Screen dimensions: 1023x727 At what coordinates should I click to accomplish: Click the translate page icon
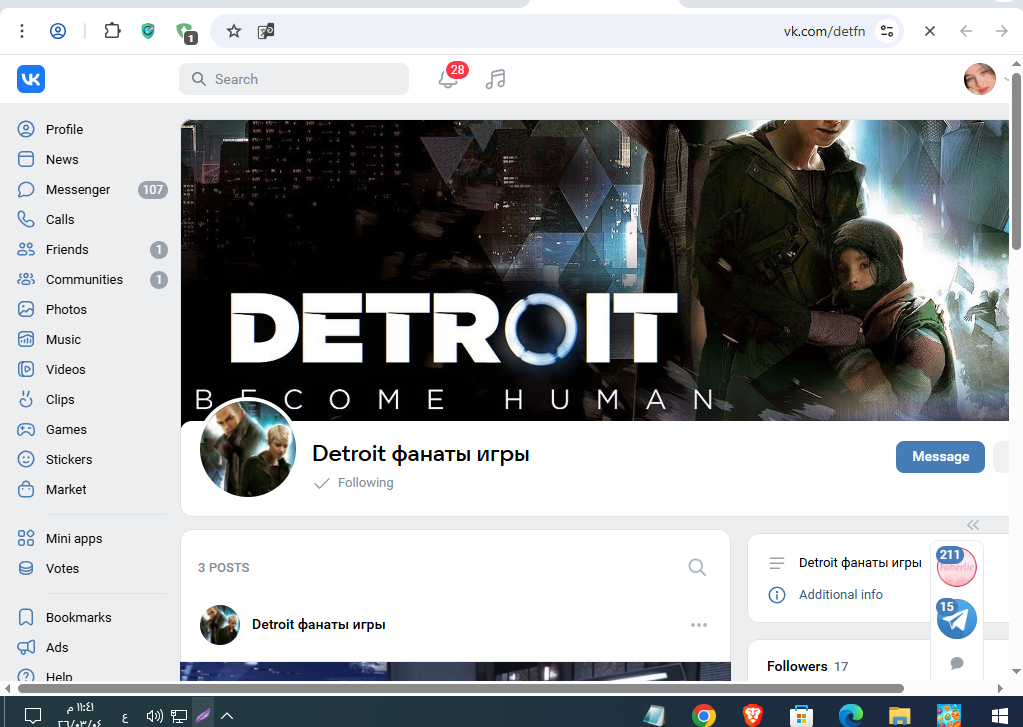266,31
